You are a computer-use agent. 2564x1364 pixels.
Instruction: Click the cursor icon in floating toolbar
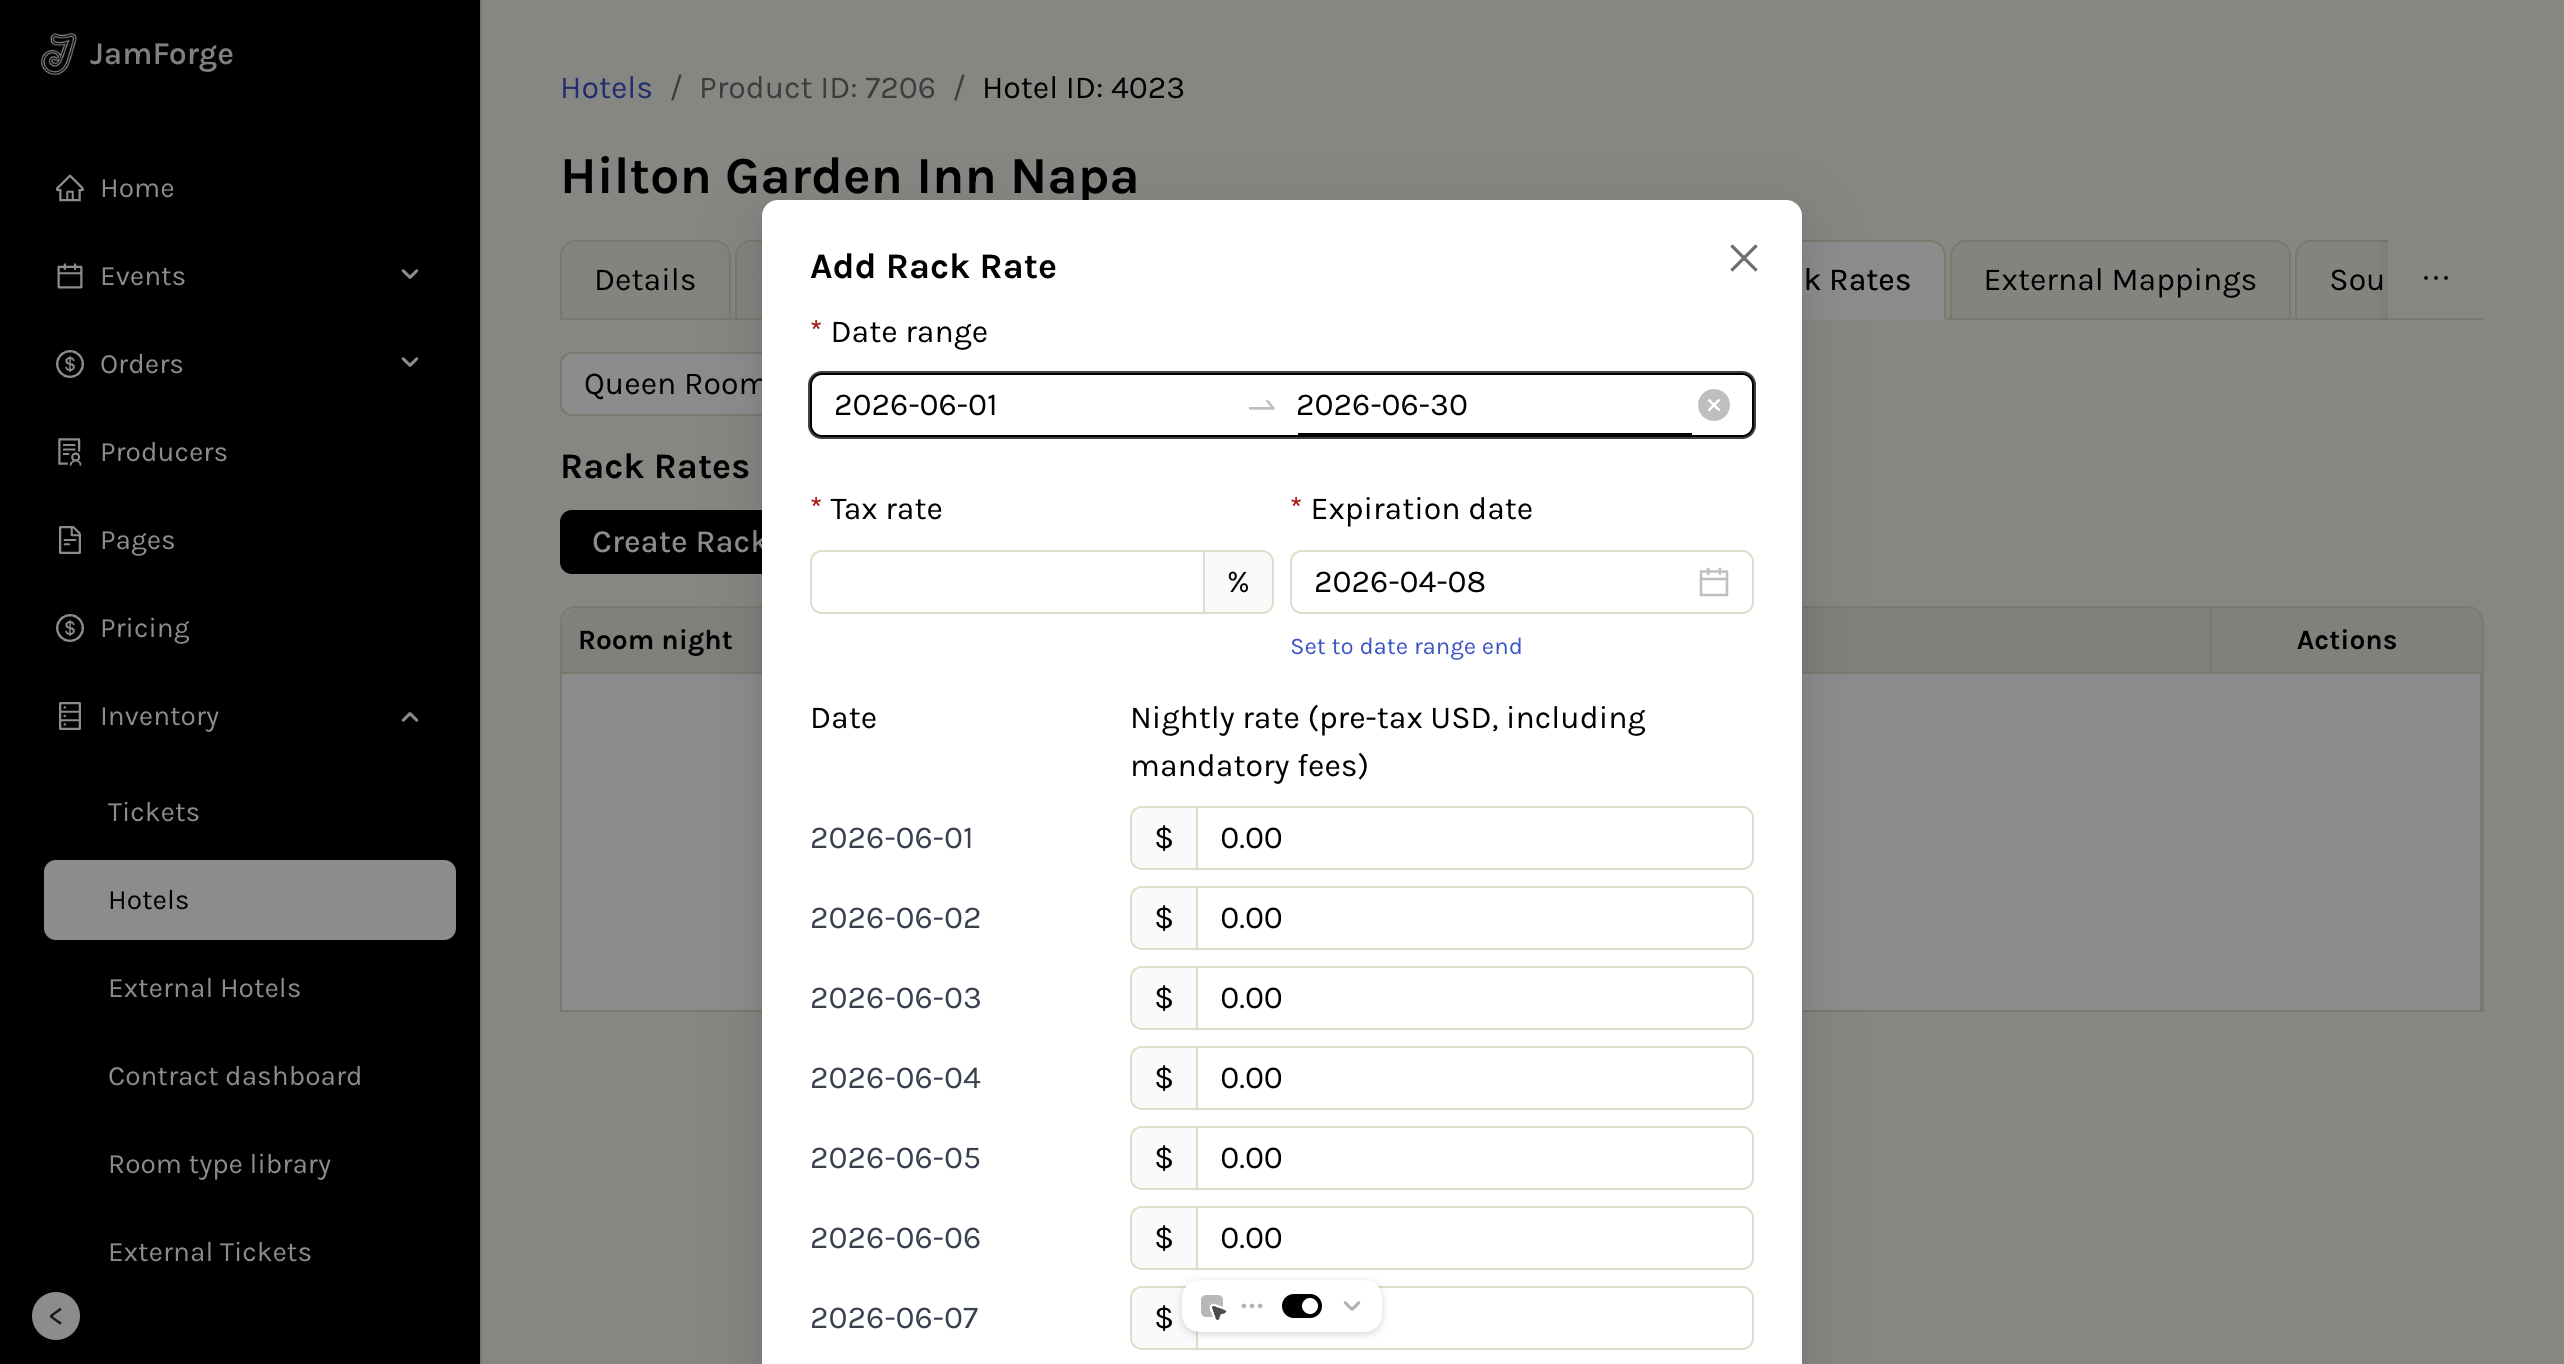point(1213,1307)
